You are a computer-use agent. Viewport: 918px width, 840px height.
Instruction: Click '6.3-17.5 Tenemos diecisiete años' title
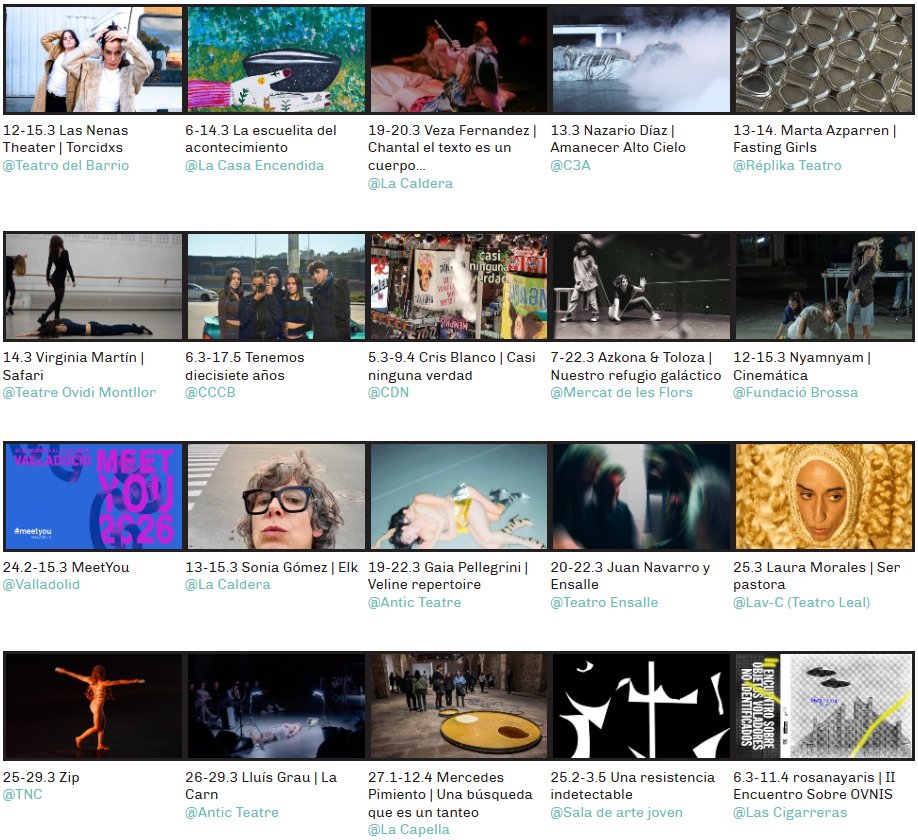tap(245, 366)
